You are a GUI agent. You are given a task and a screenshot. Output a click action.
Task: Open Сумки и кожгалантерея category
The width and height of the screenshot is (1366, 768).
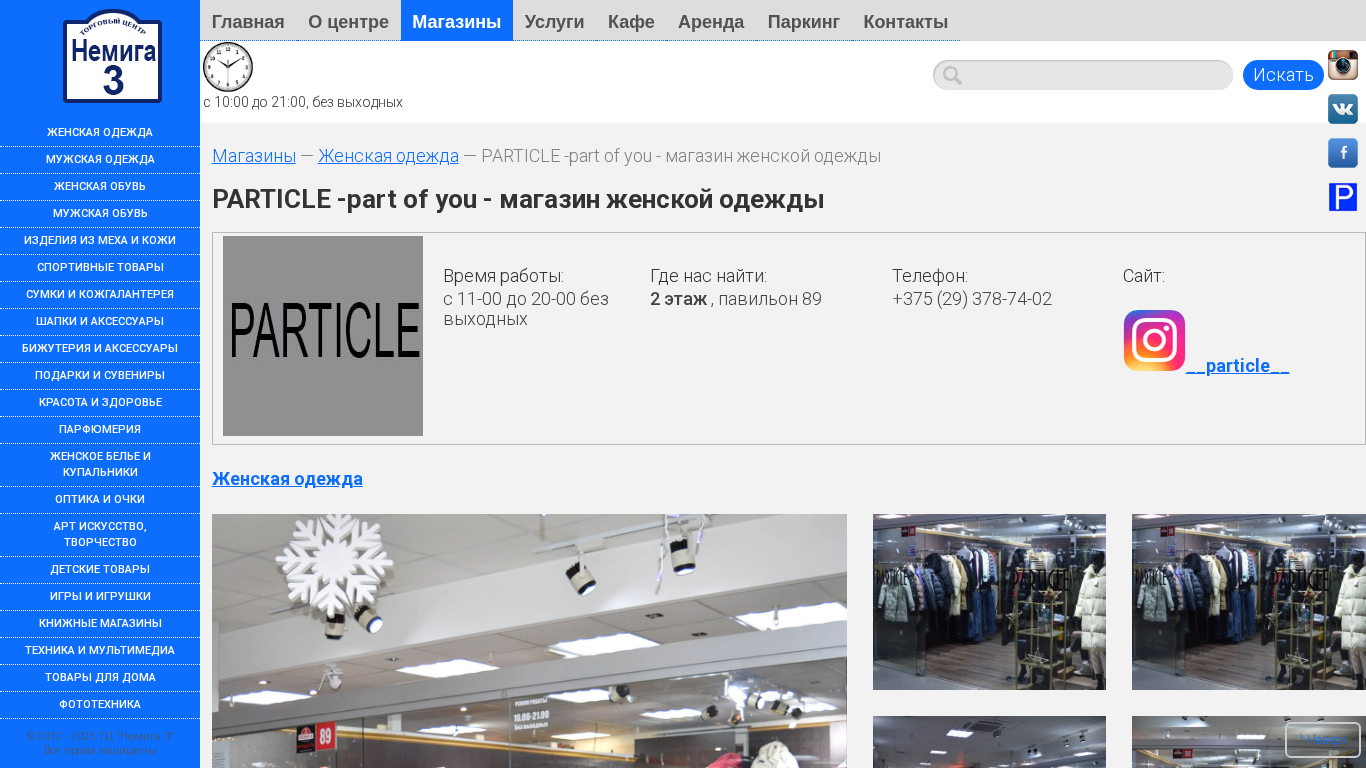coord(100,295)
